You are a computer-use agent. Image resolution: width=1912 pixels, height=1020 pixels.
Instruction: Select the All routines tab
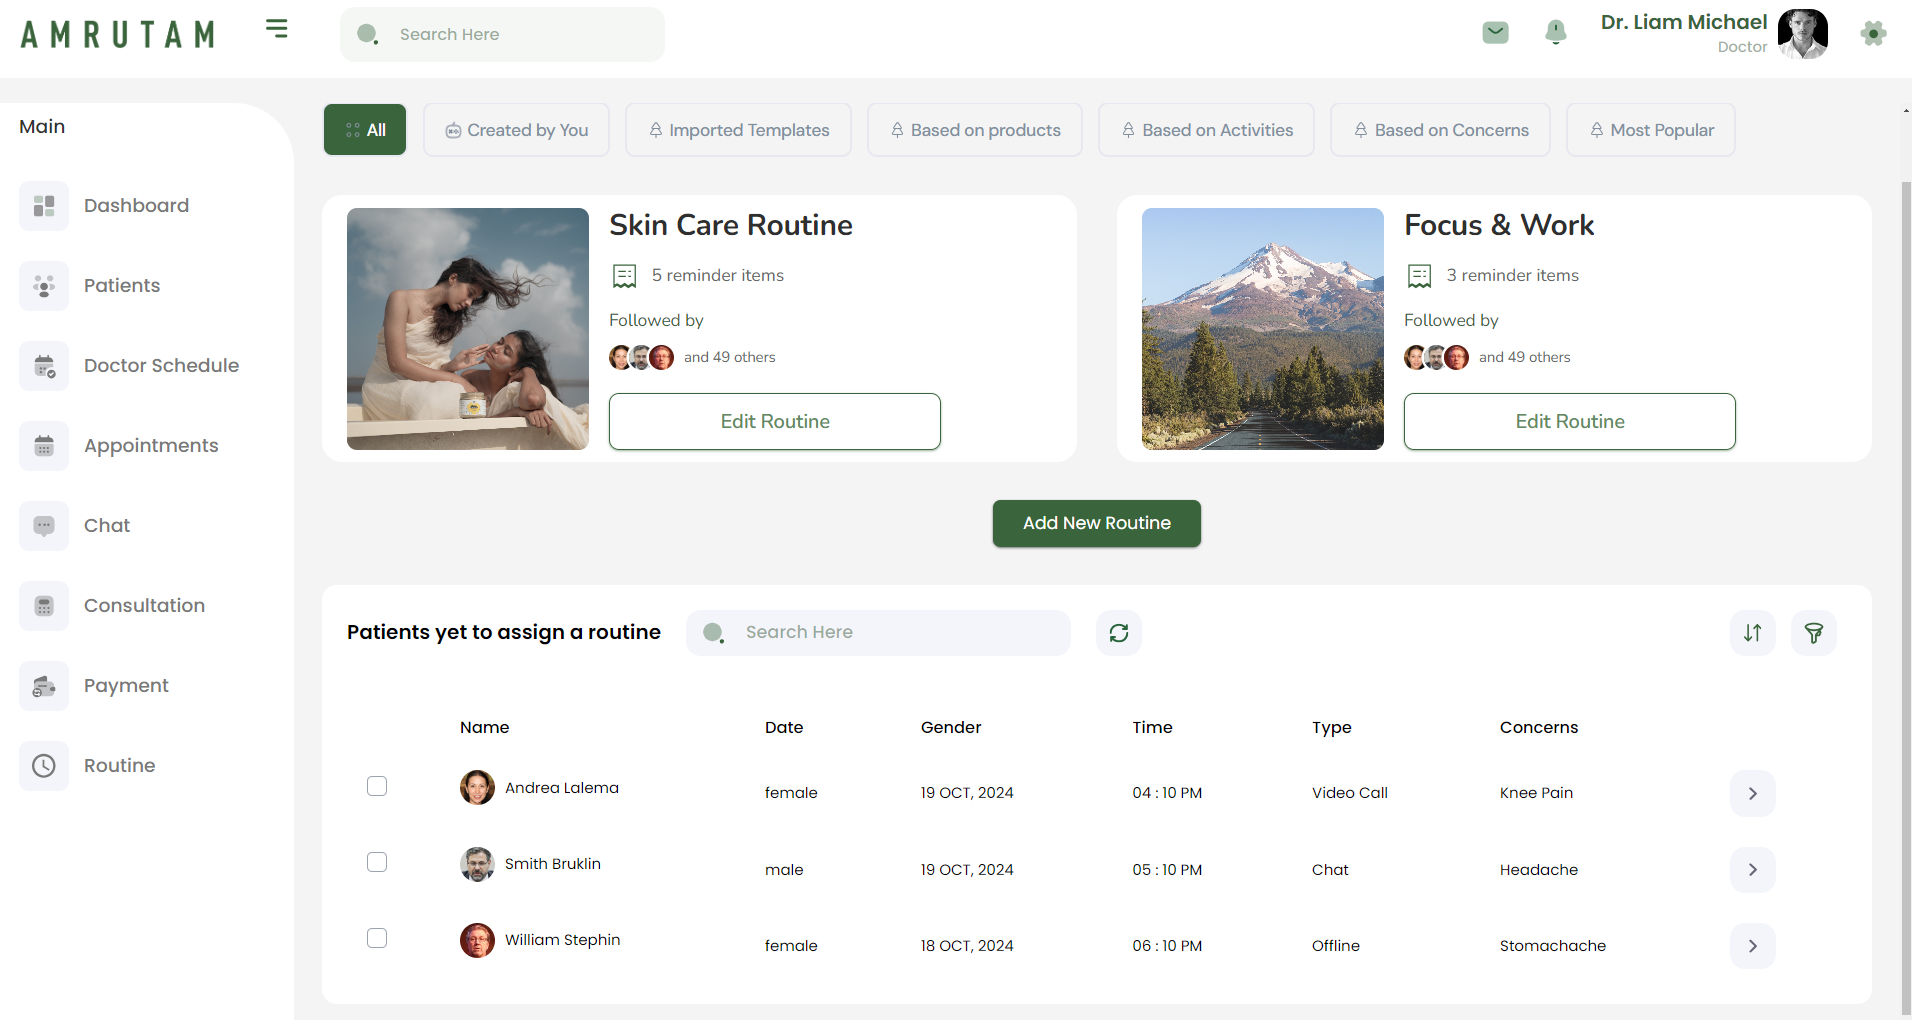(x=365, y=130)
